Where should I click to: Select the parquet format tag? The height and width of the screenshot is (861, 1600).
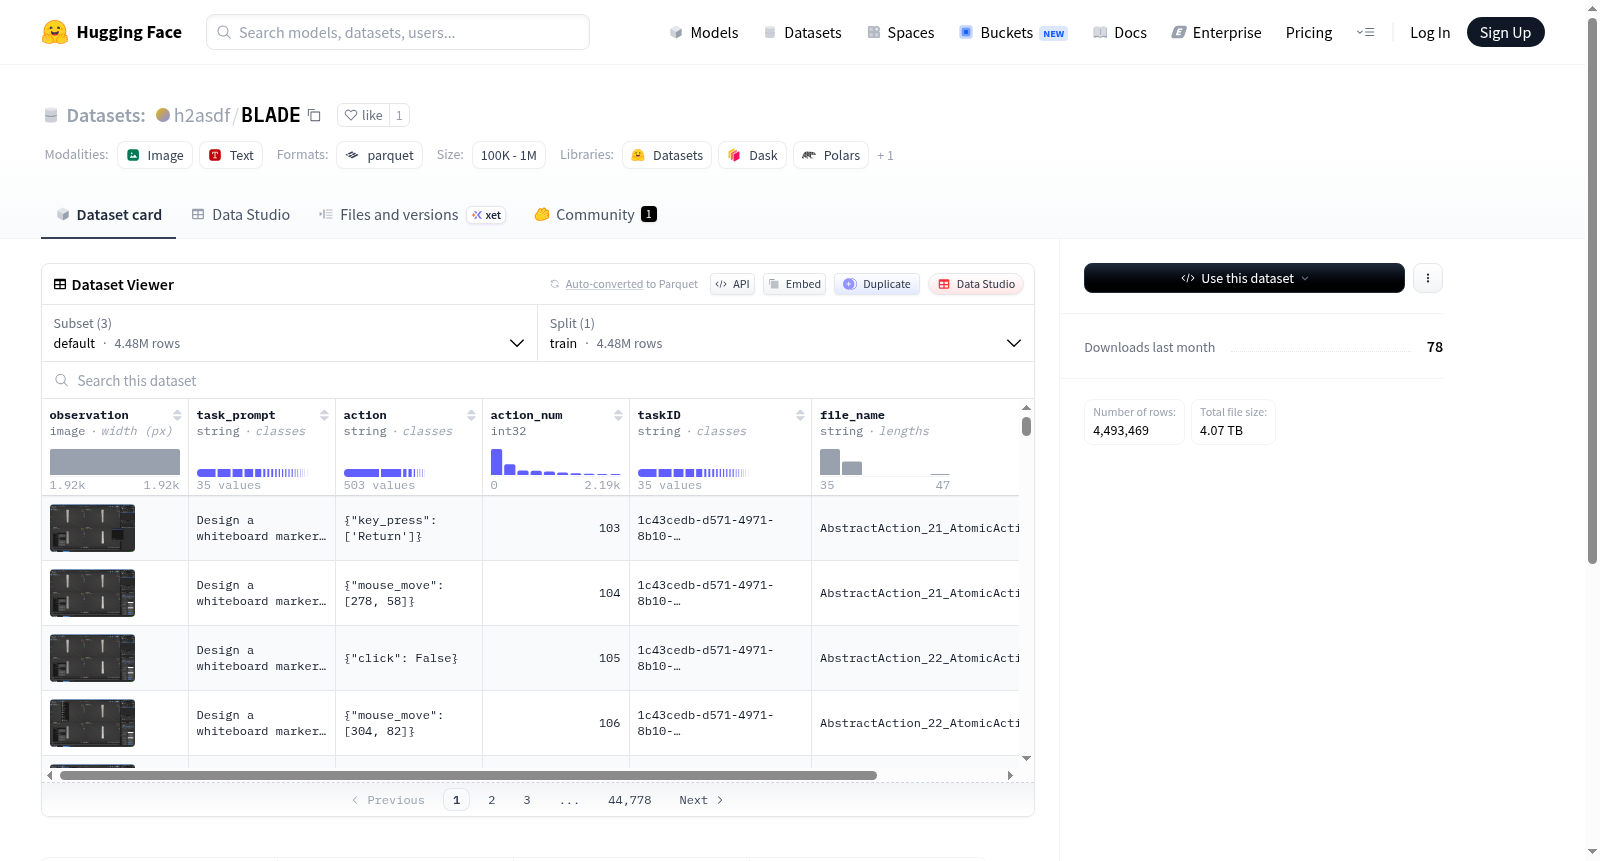(x=379, y=155)
